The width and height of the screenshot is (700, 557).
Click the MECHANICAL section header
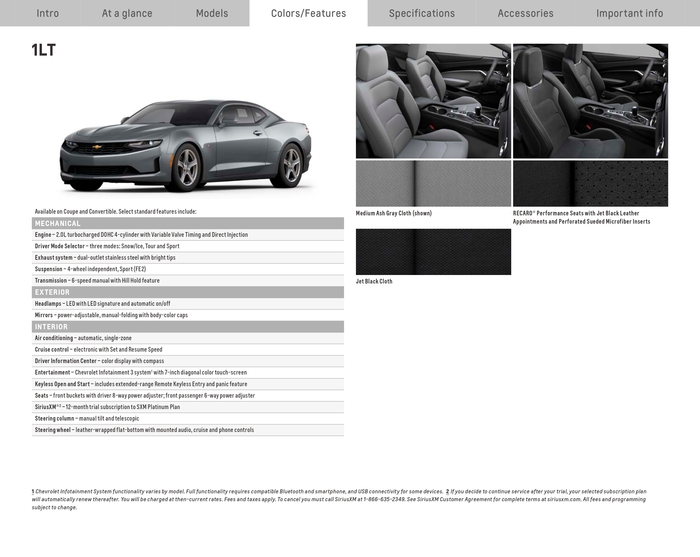click(188, 223)
